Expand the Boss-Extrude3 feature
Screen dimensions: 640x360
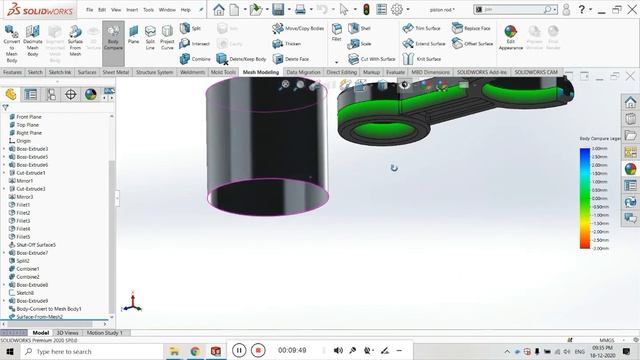coord(4,149)
